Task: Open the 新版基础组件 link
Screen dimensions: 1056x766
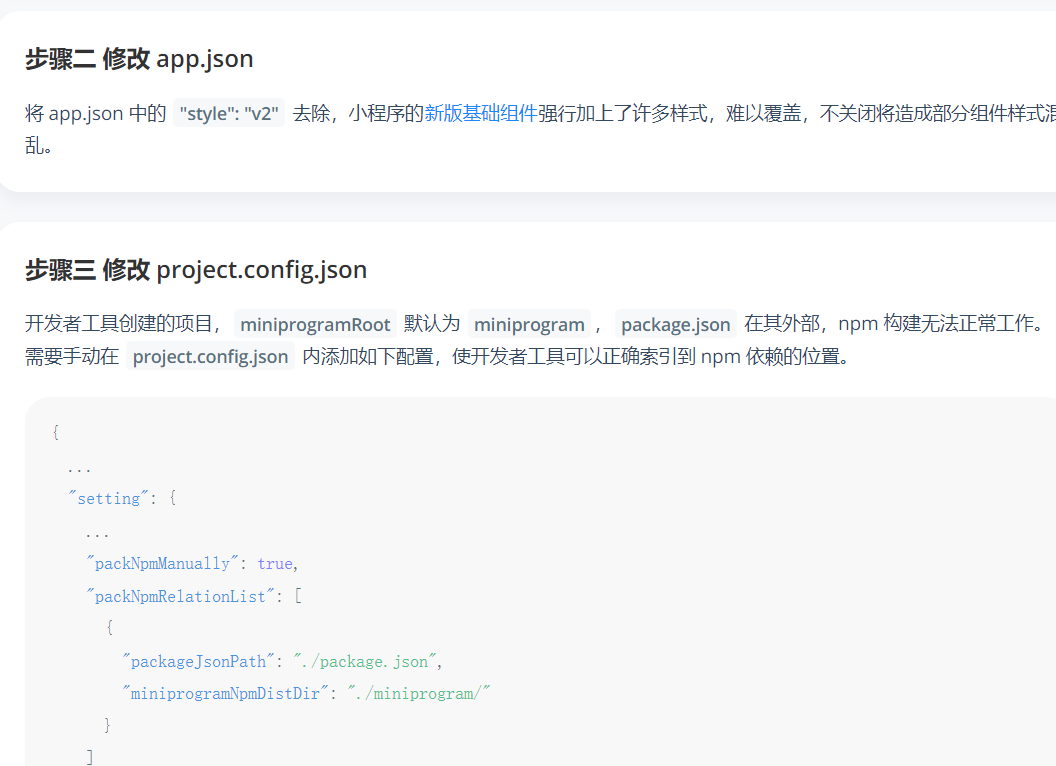Action: click(480, 113)
